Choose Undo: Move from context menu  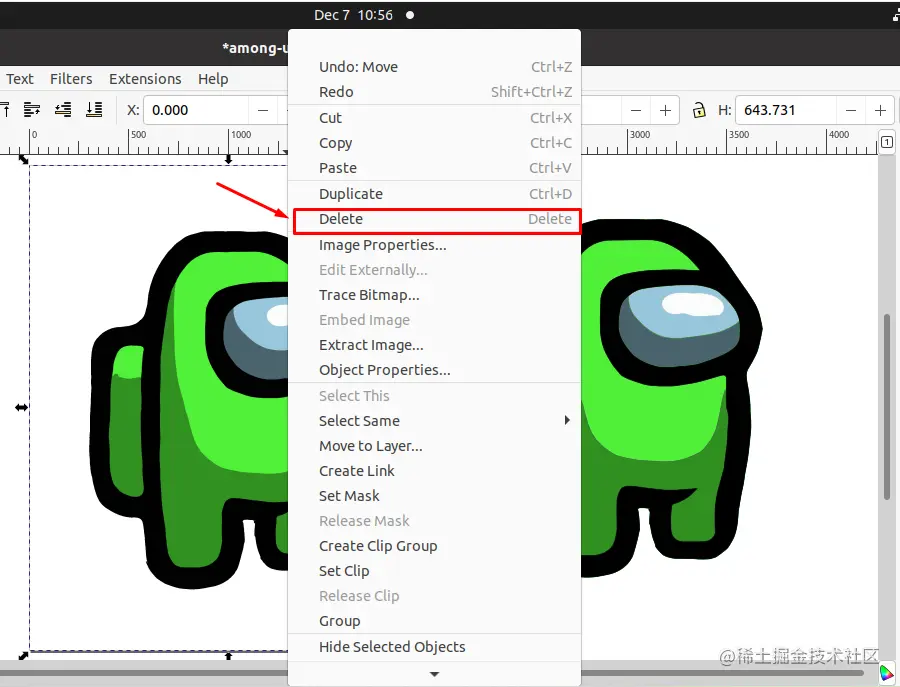[435, 67]
